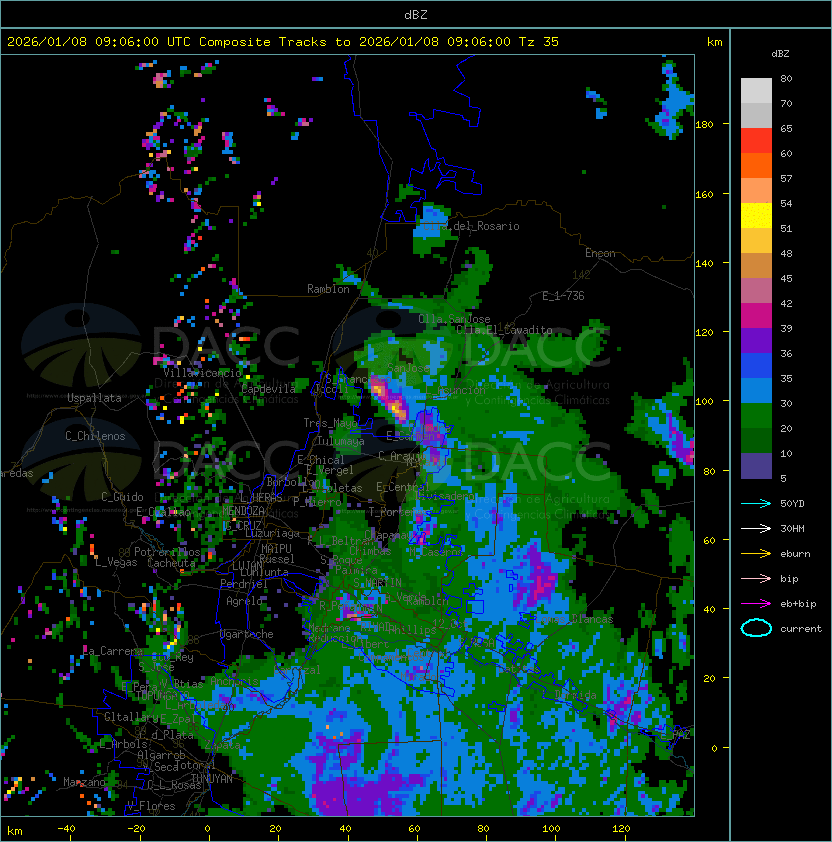Click the 'MENDOZA' city label
Viewport: 832px width, 842px height.
pyautogui.click(x=243, y=510)
